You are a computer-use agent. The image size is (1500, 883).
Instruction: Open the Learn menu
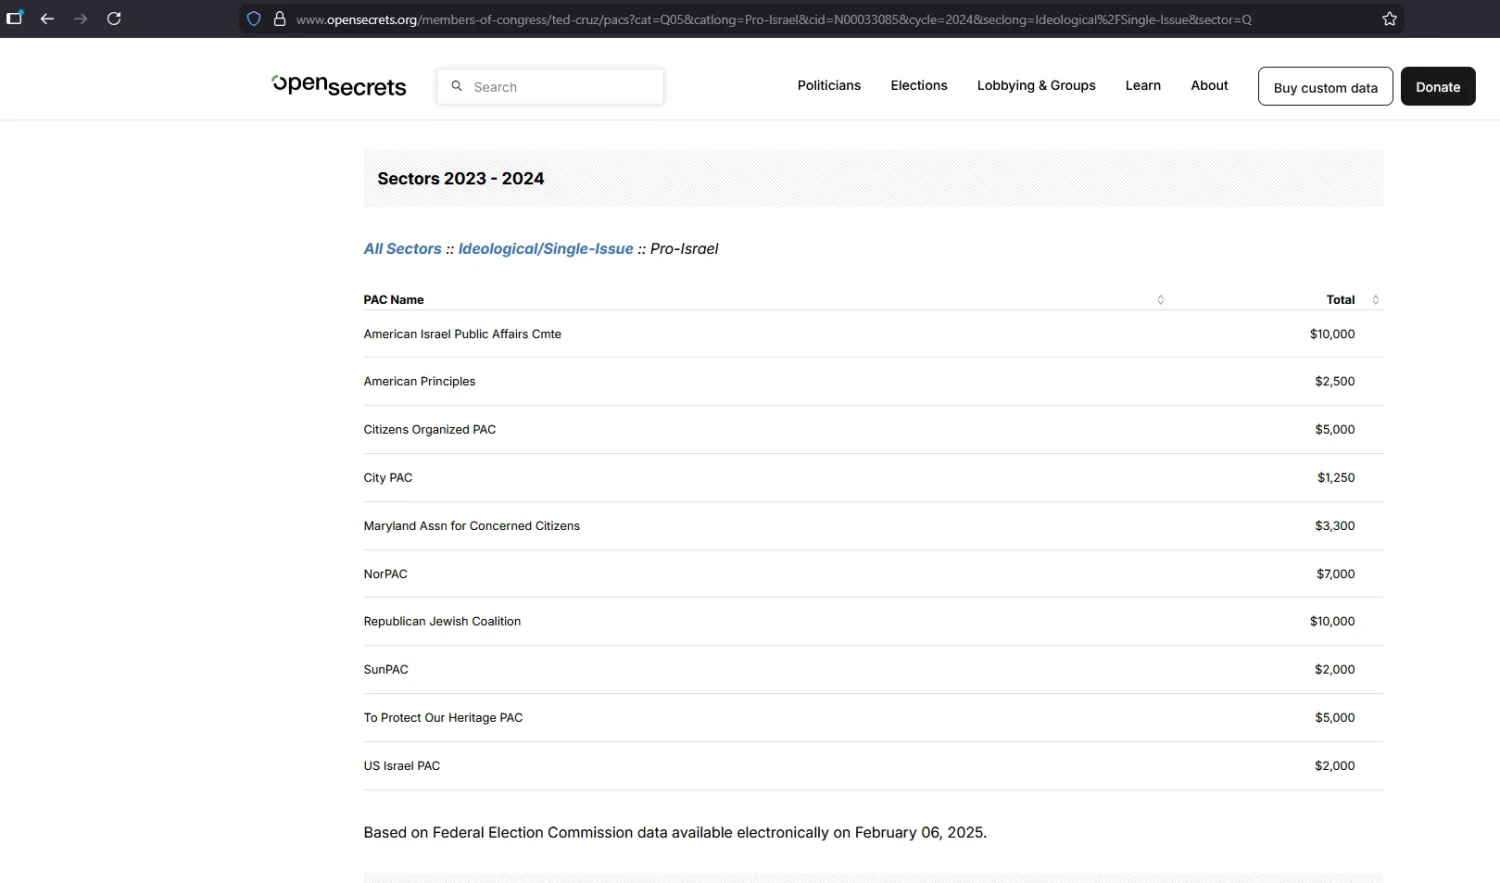[x=1143, y=86]
